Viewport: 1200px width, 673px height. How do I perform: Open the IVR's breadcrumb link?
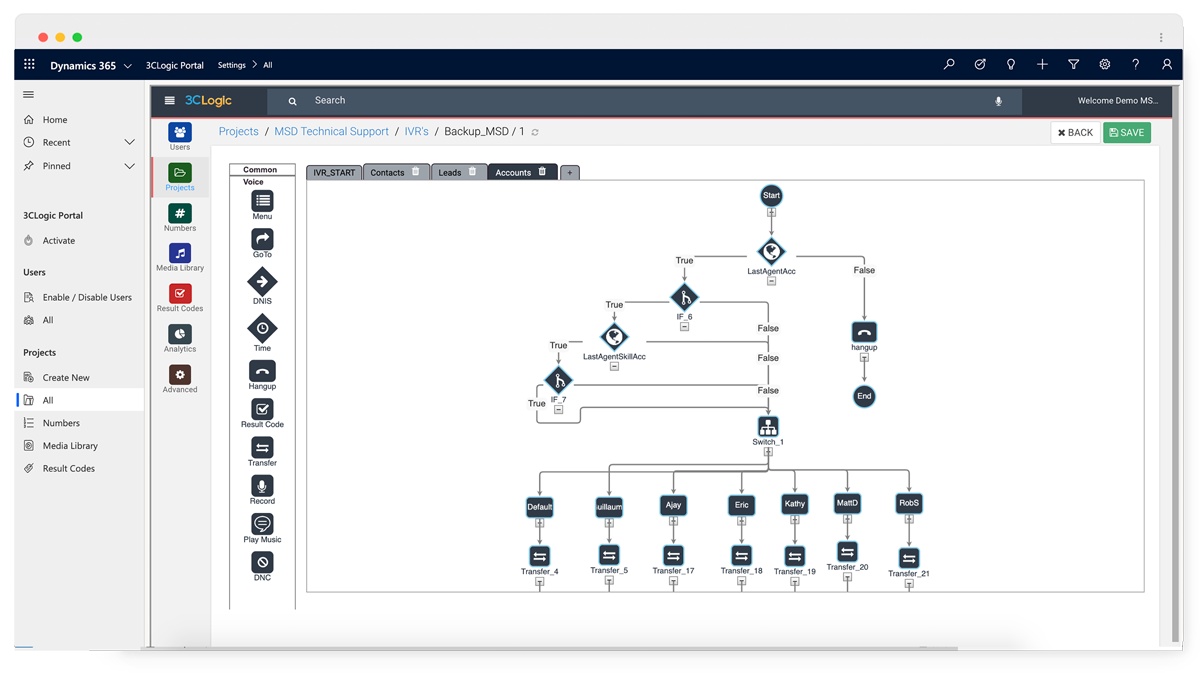point(416,131)
